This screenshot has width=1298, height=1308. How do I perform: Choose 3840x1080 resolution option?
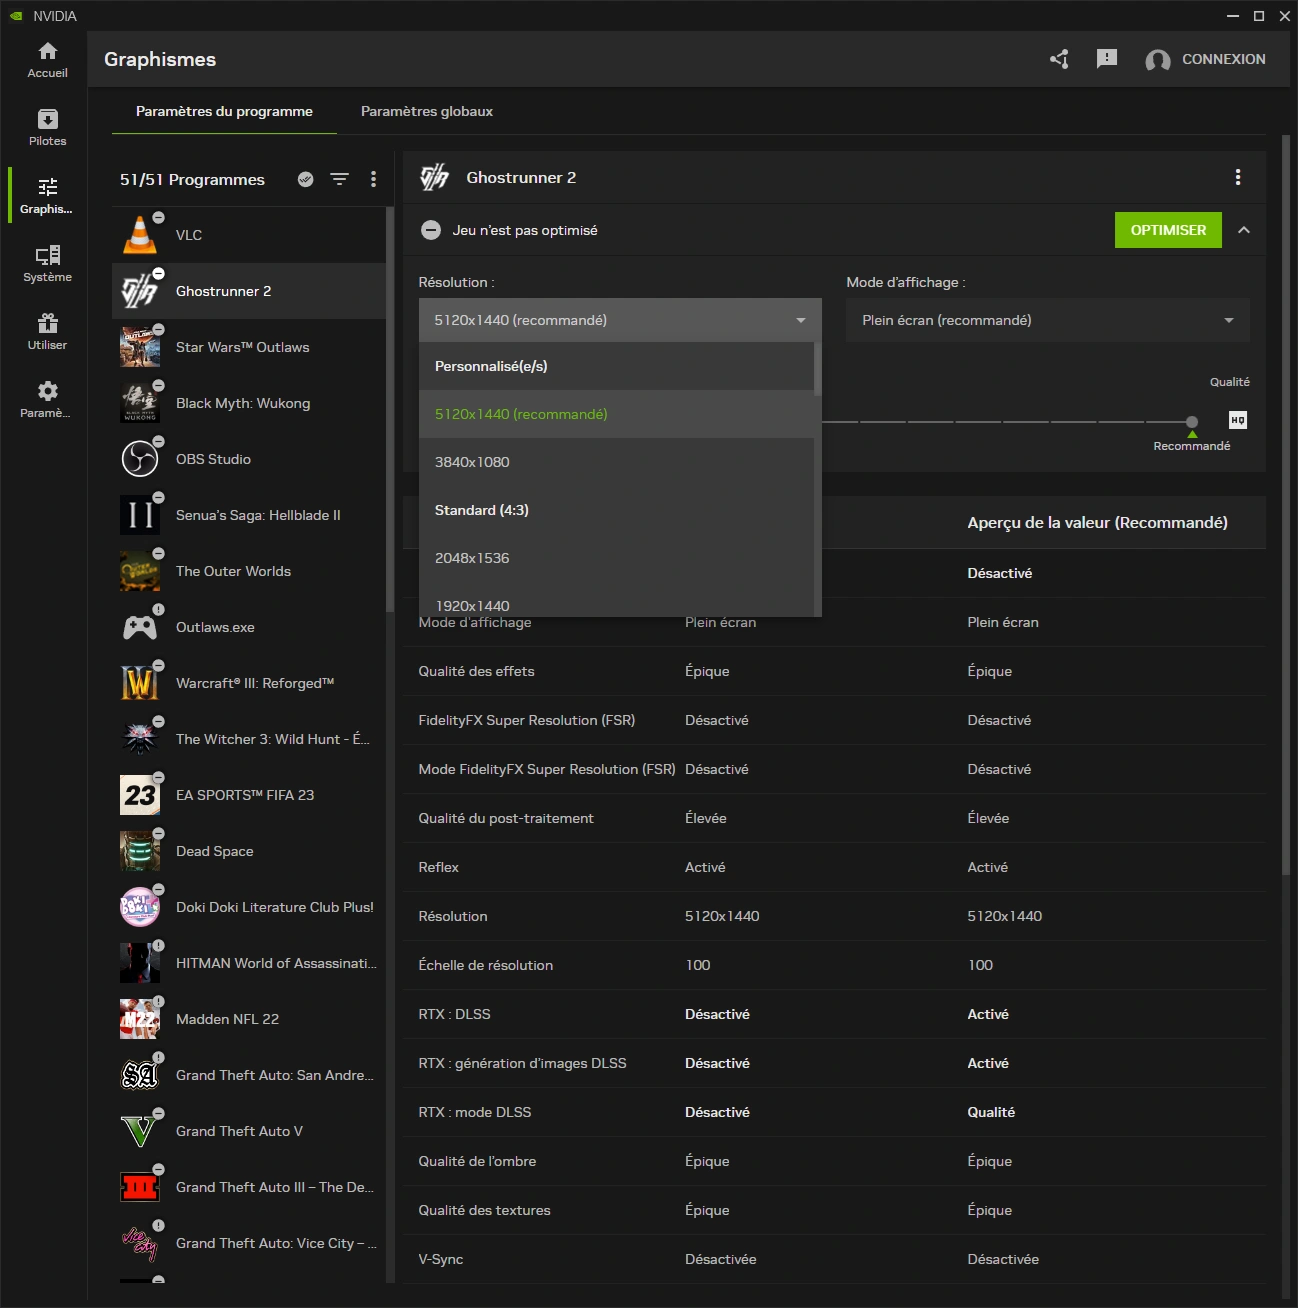coord(616,462)
